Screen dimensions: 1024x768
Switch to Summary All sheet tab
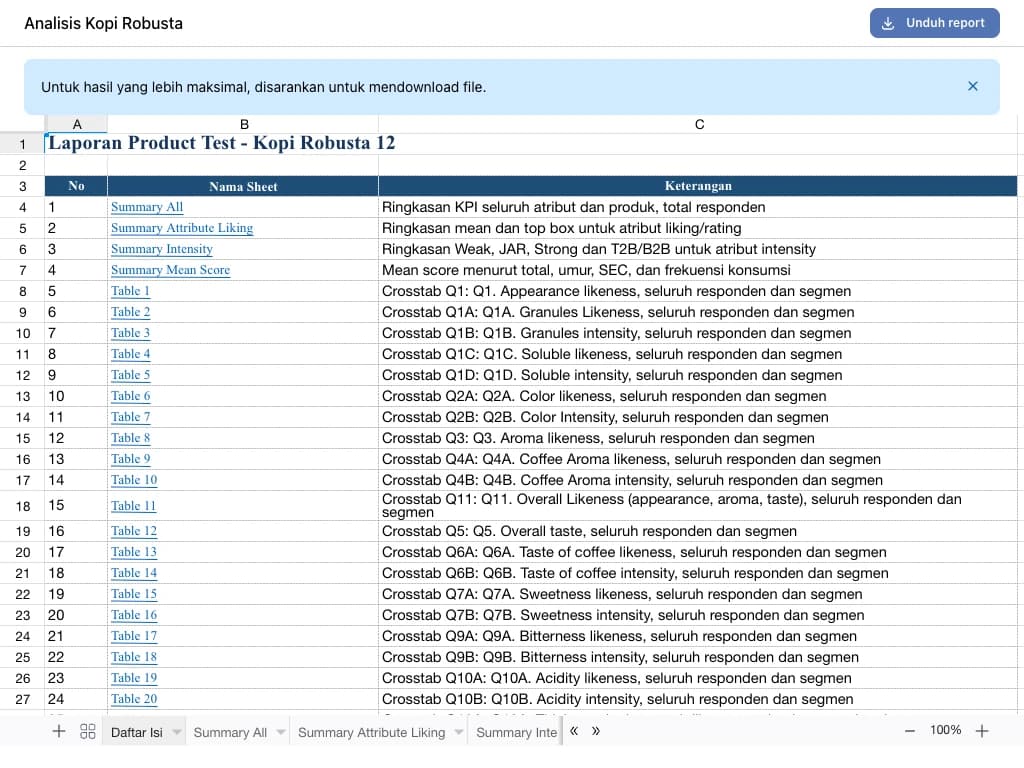(230, 732)
